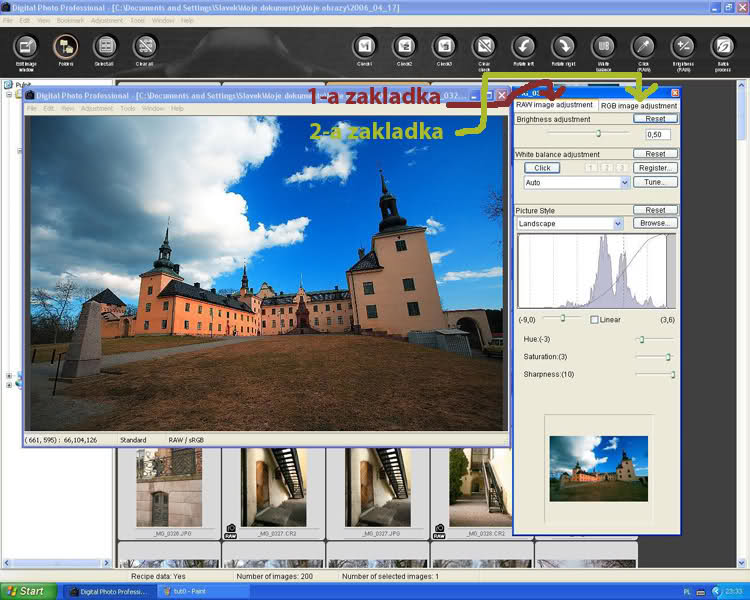Click Browse... for Picture Style

point(655,223)
